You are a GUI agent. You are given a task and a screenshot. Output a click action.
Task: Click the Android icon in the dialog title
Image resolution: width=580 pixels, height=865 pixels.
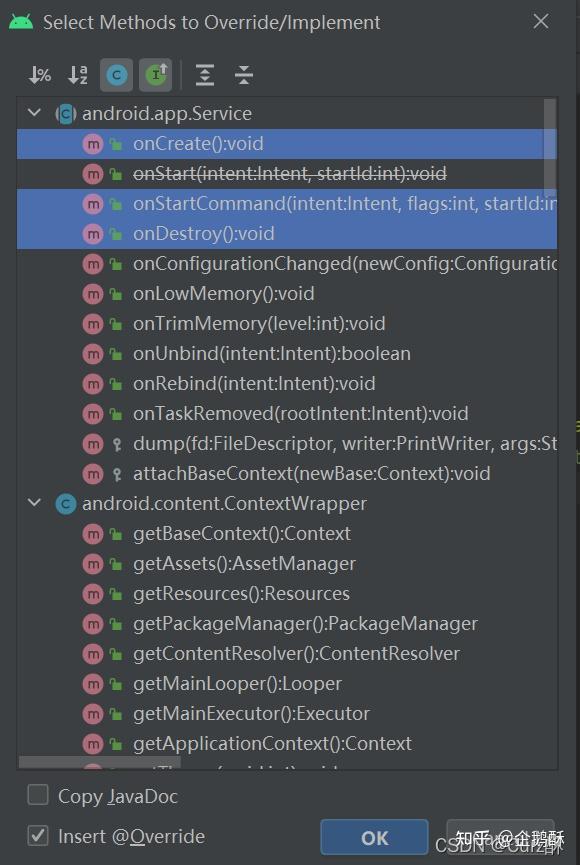tap(22, 21)
